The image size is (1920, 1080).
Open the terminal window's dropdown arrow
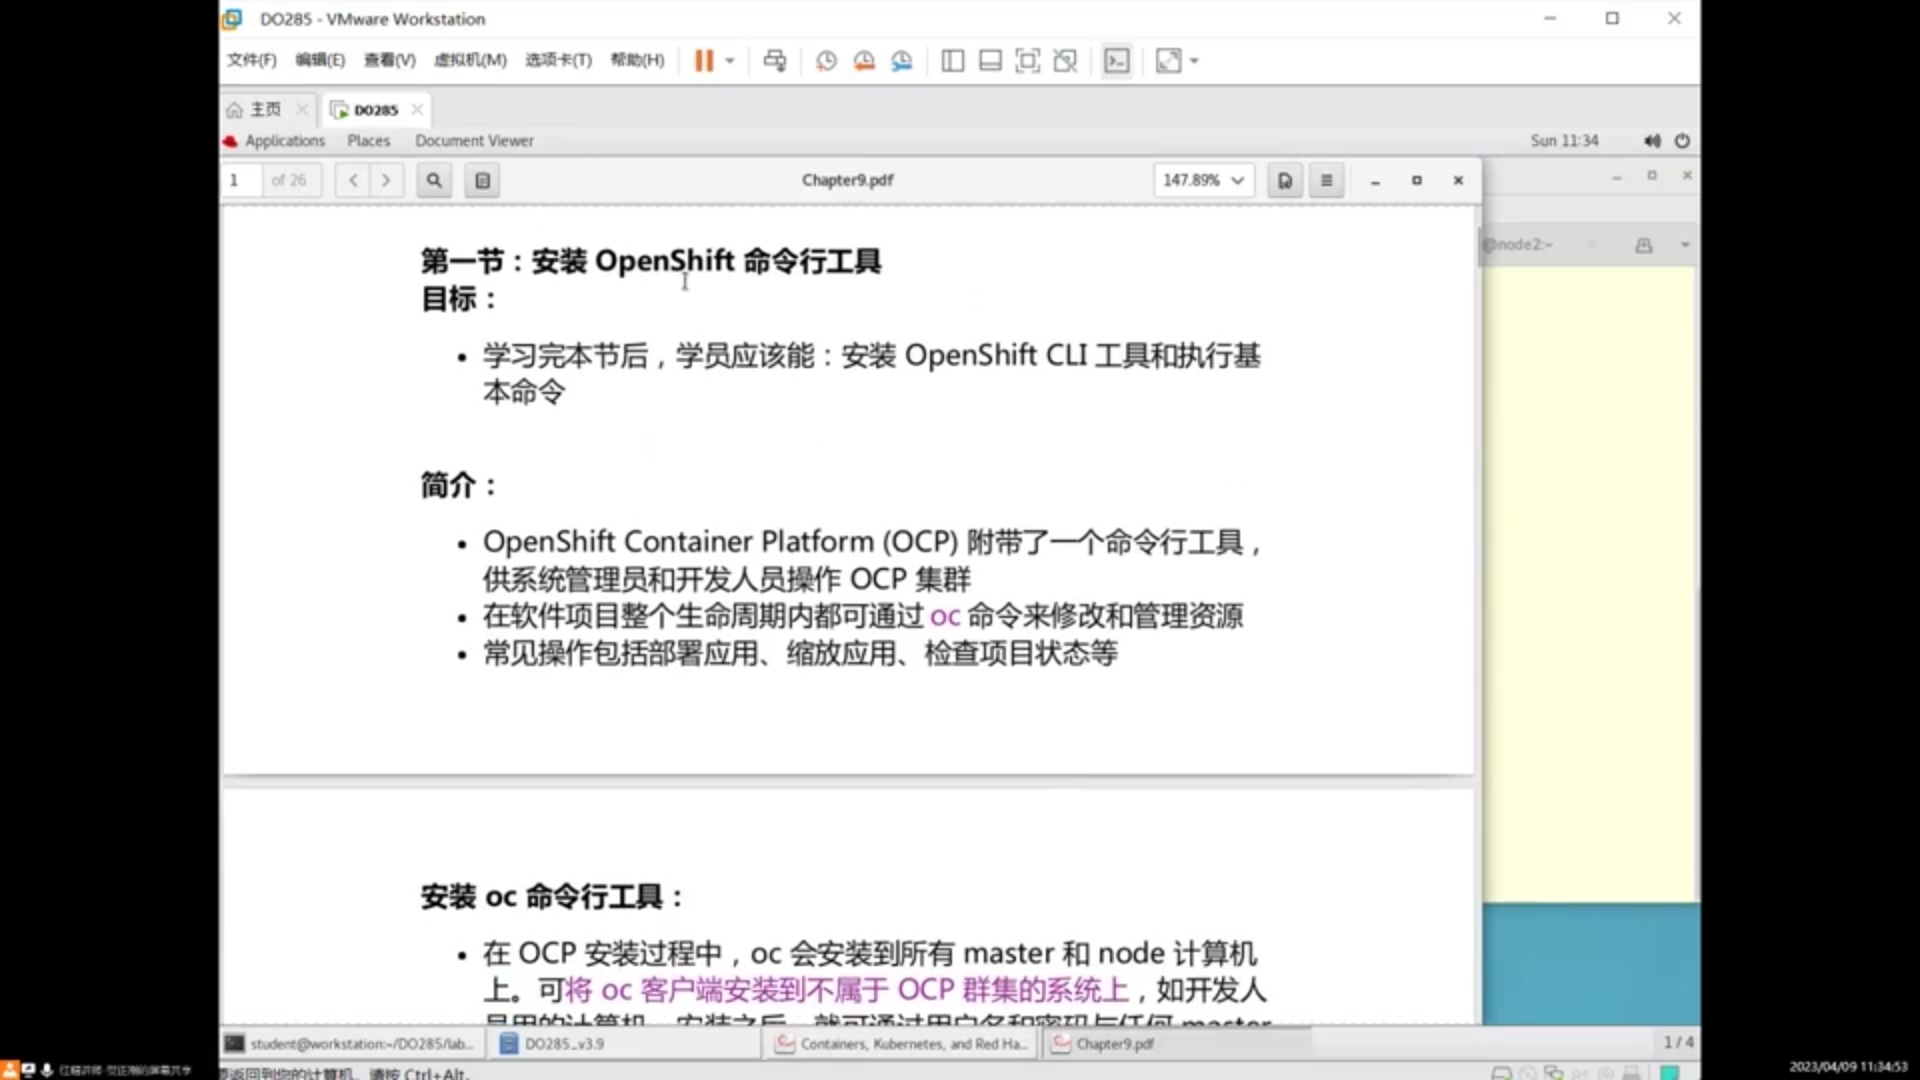[1685, 245]
